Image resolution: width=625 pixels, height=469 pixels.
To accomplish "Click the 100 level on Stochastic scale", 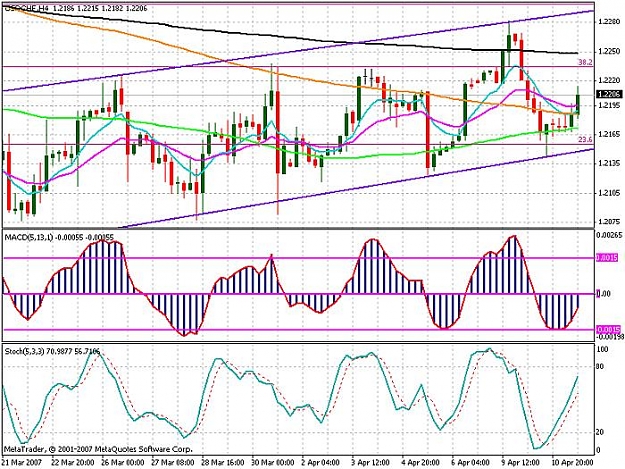I will (x=602, y=349).
